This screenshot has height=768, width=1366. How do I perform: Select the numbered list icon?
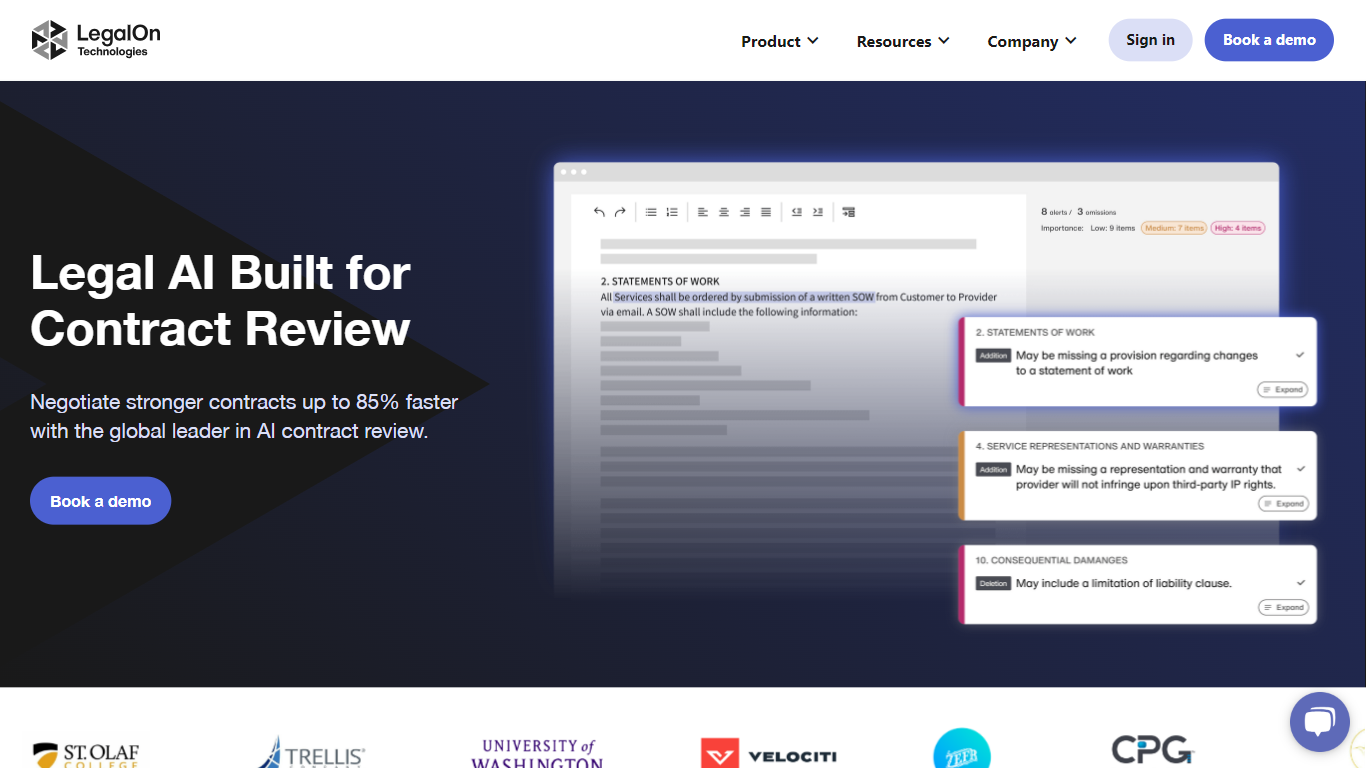coord(672,212)
